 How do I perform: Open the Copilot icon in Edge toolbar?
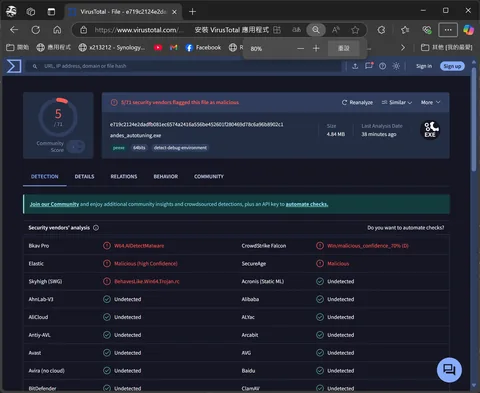pyautogui.click(x=469, y=30)
